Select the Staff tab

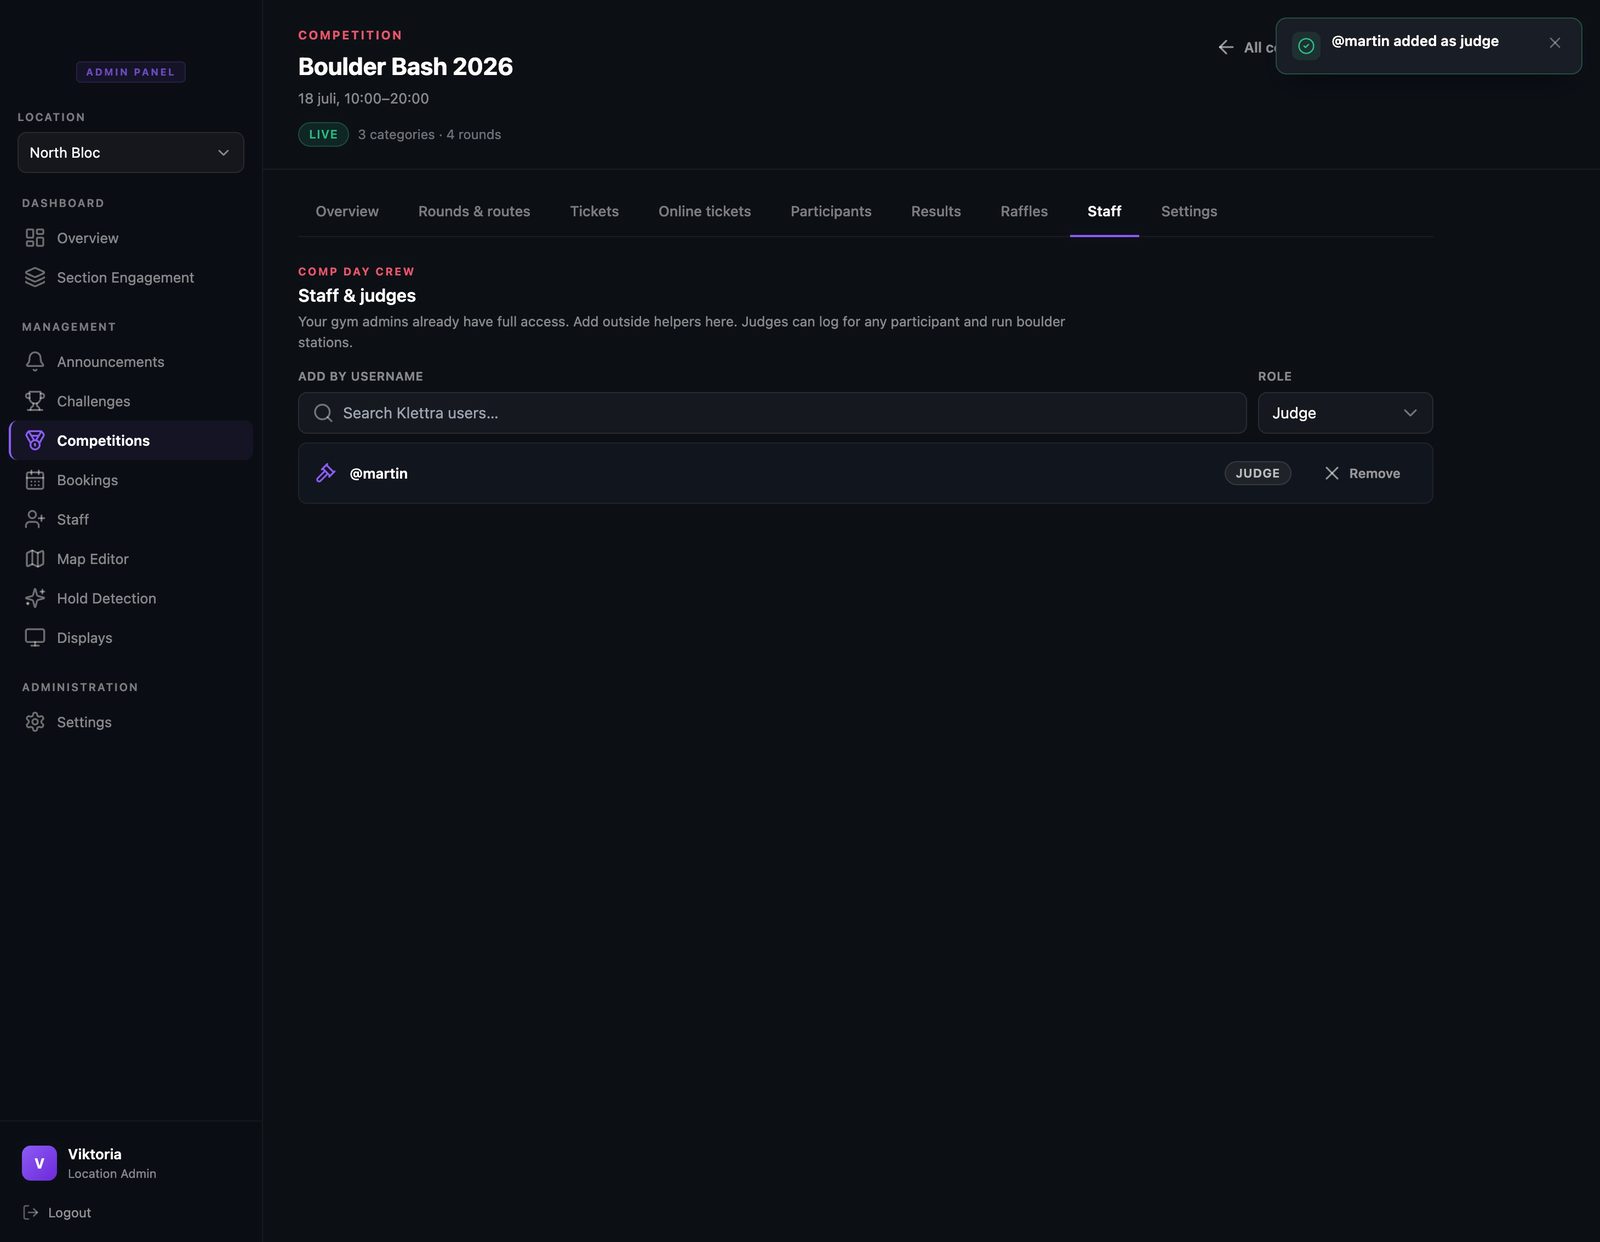[x=1104, y=211]
